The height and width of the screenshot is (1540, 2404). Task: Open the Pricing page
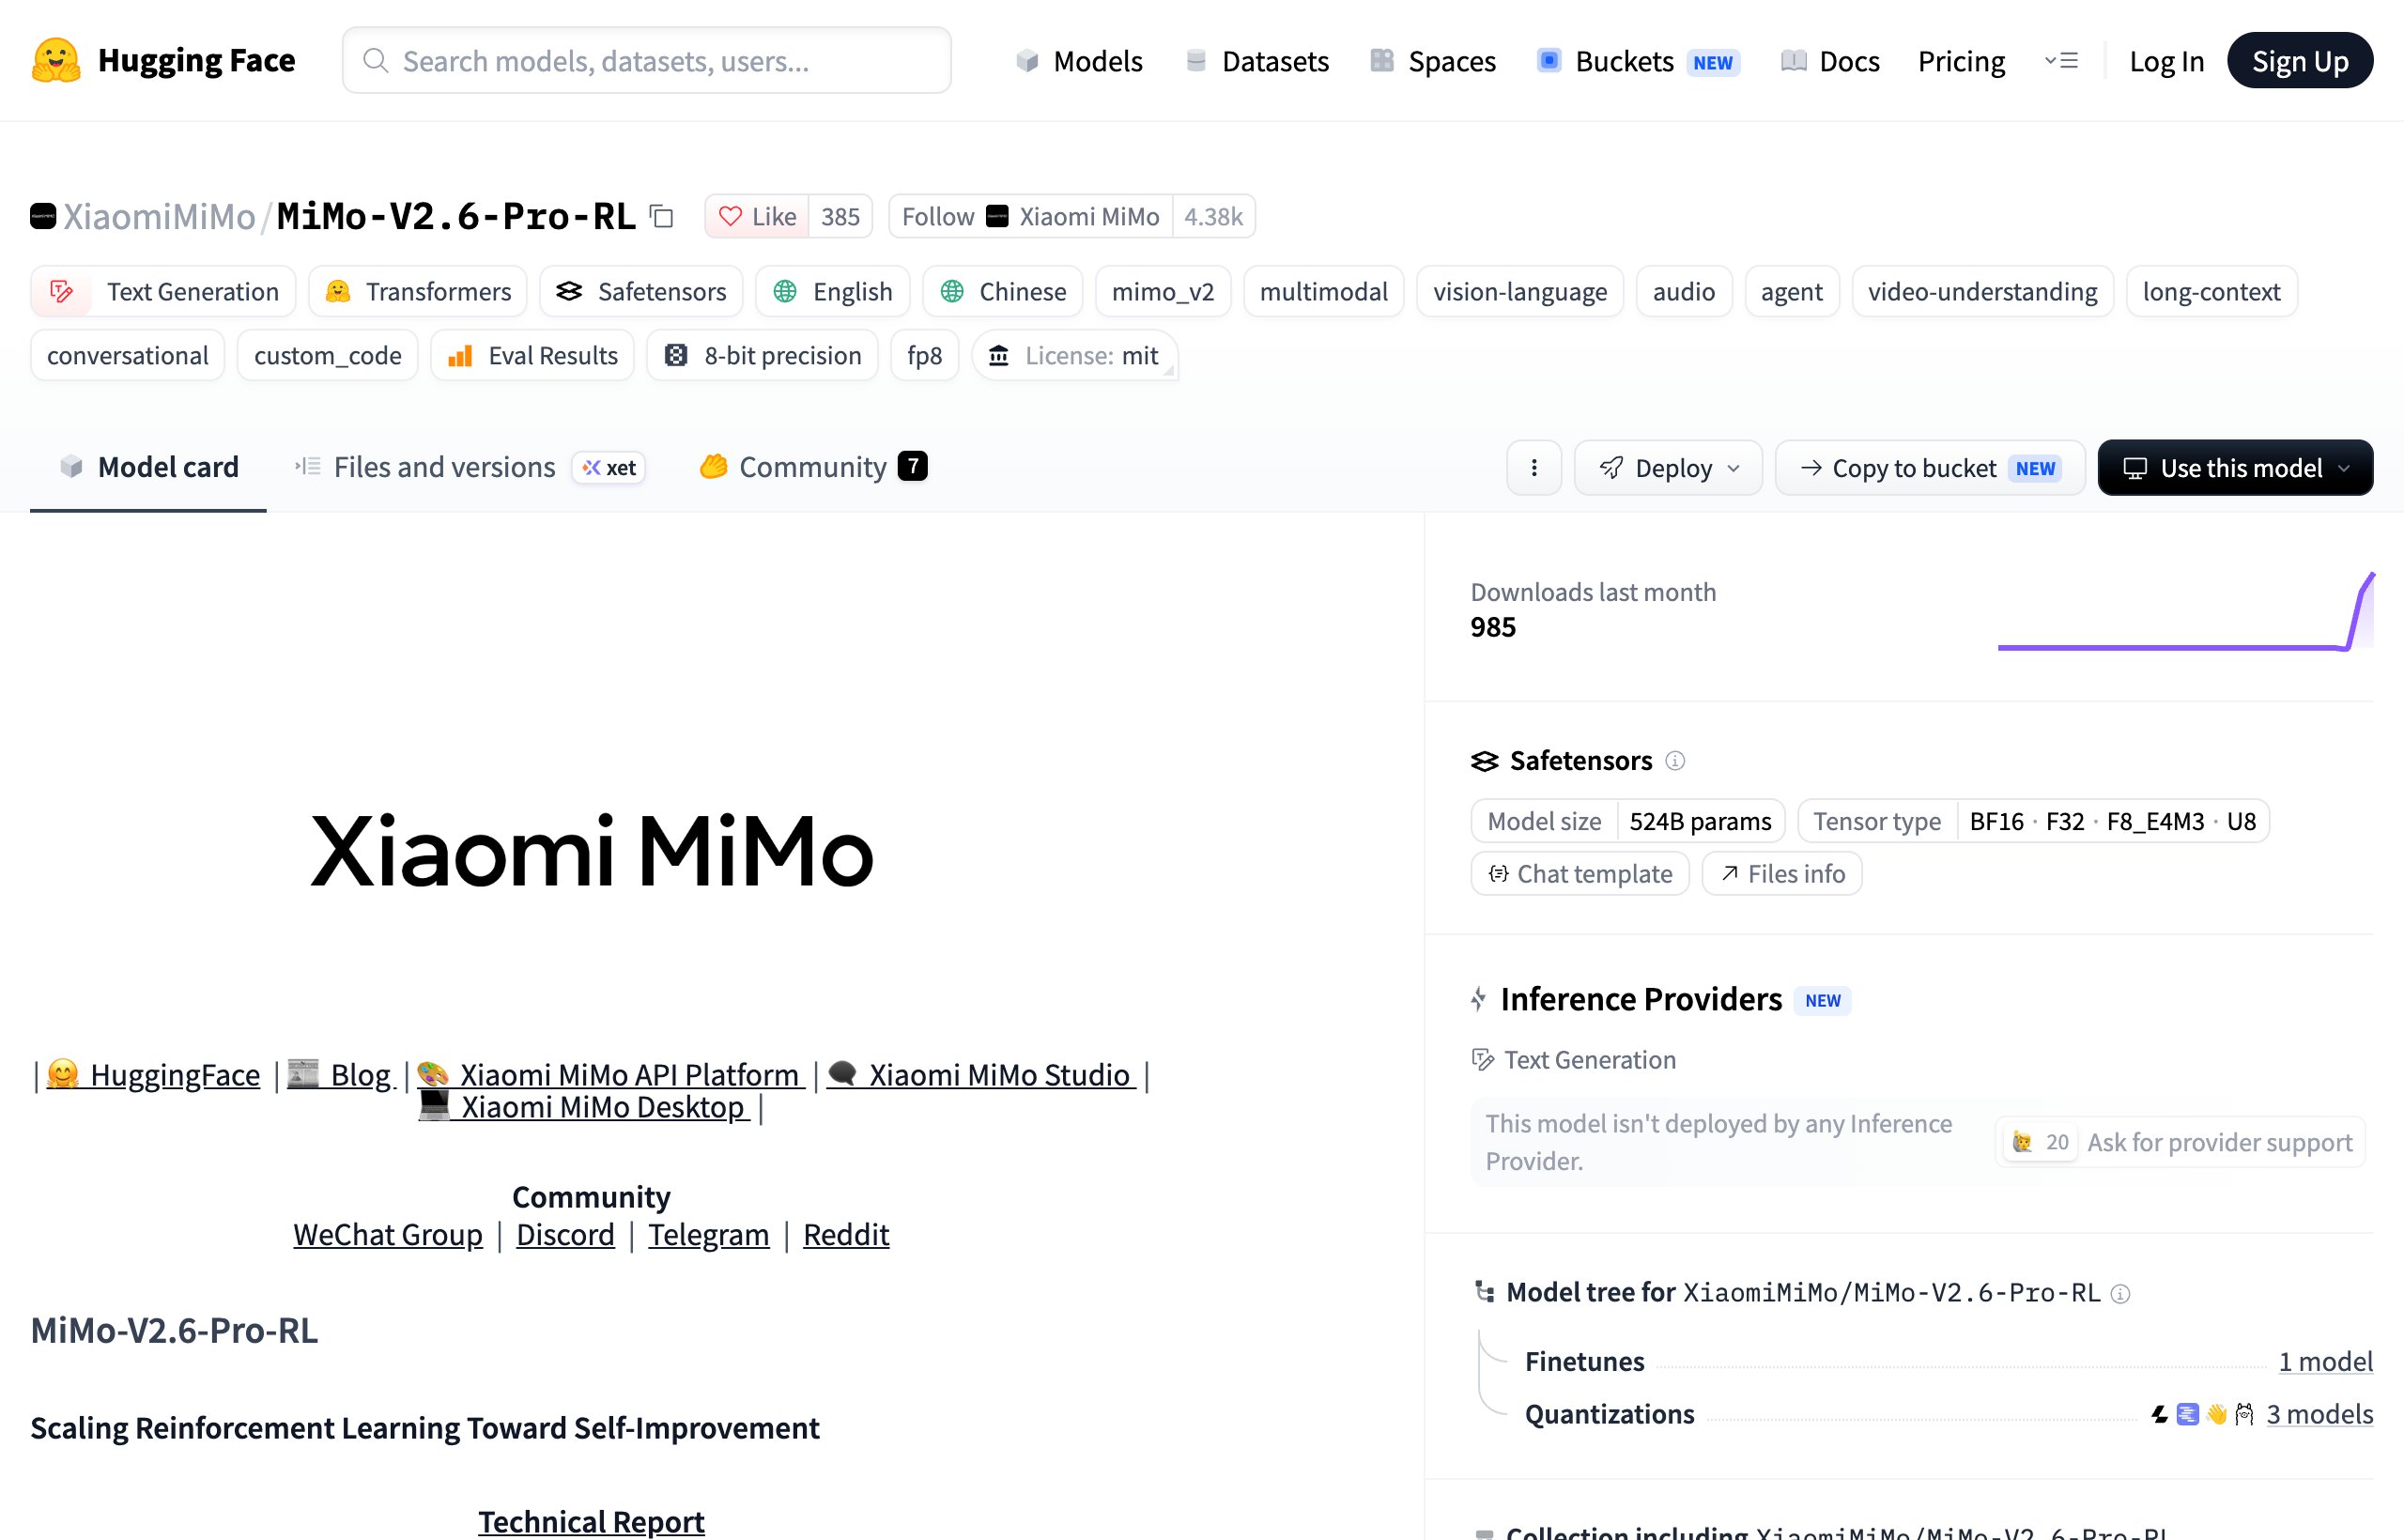[1961, 61]
